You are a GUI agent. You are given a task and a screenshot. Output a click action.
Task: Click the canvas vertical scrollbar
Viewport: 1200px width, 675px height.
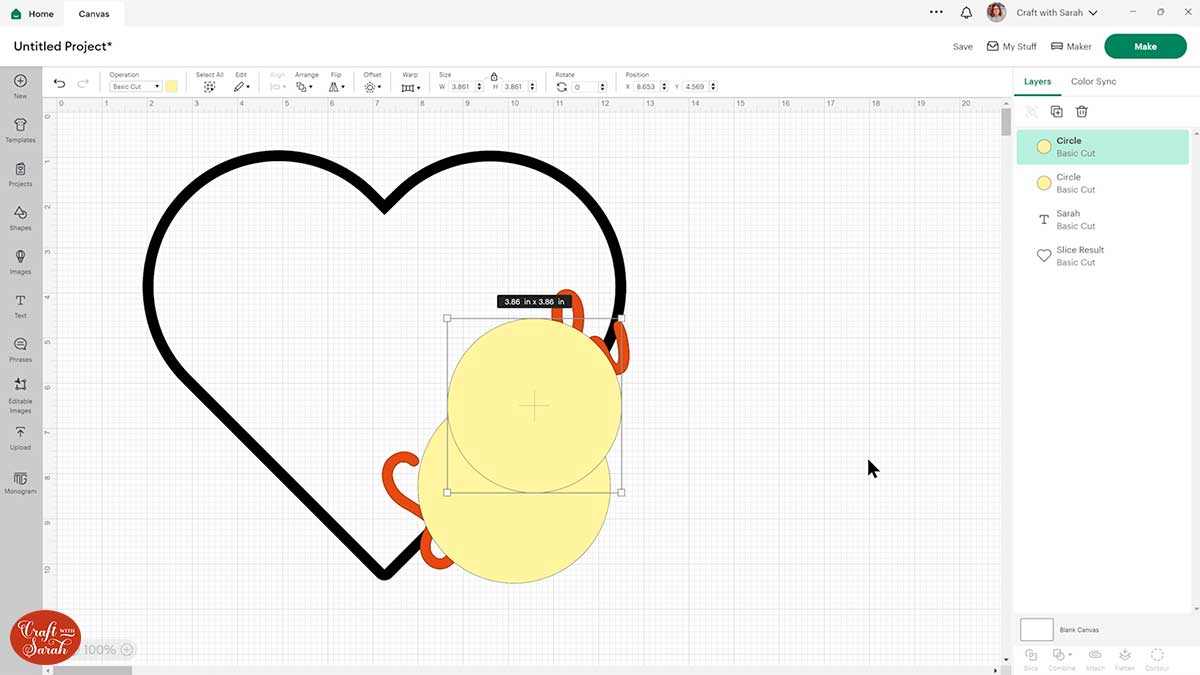tap(1006, 122)
